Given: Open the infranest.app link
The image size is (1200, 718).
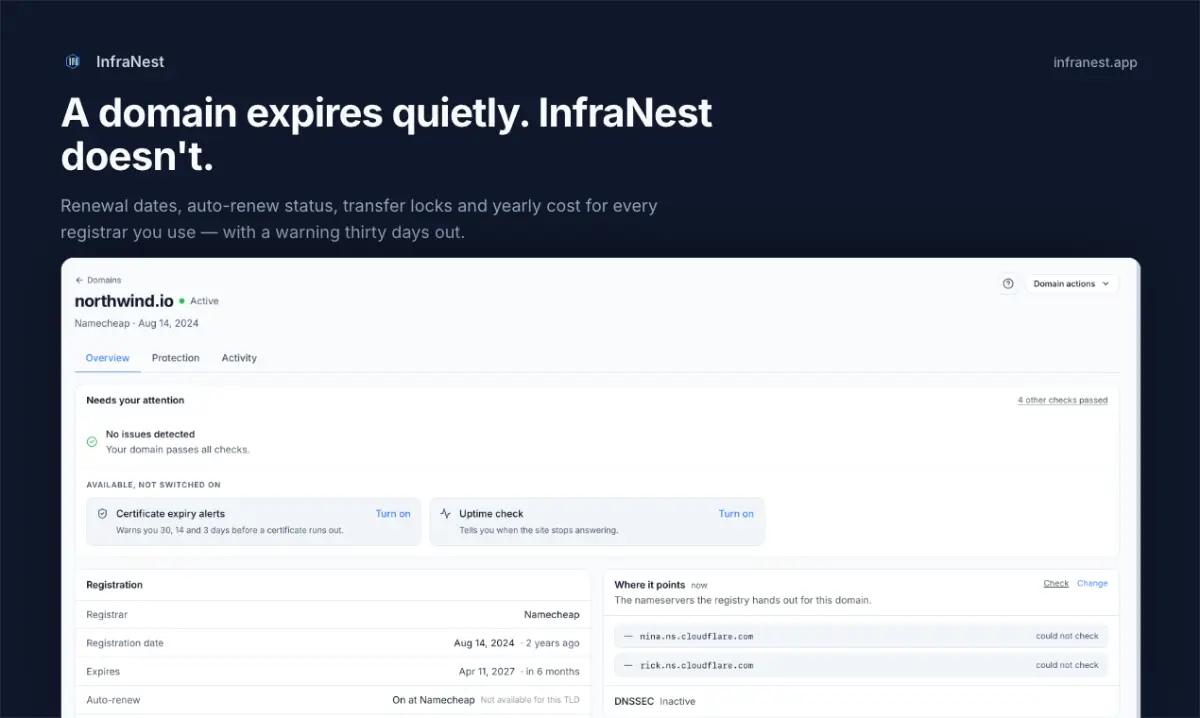Looking at the screenshot, I should coord(1095,62).
